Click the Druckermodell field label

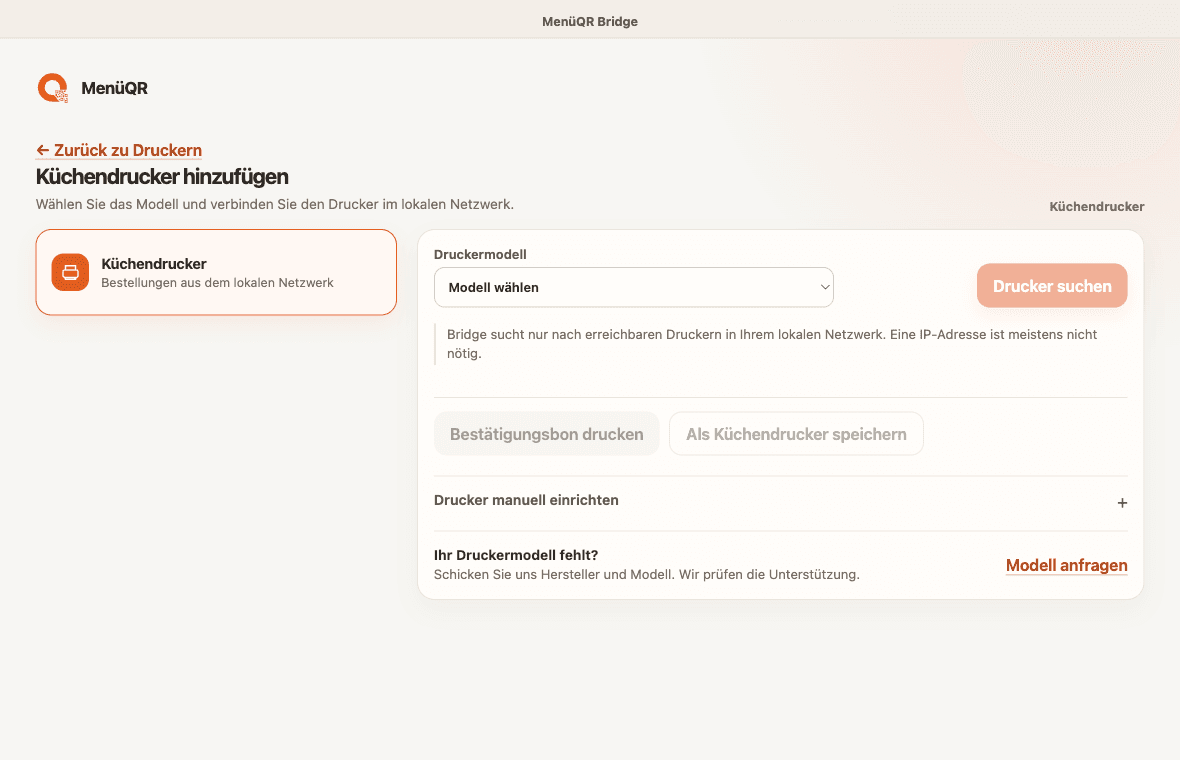[x=480, y=254]
